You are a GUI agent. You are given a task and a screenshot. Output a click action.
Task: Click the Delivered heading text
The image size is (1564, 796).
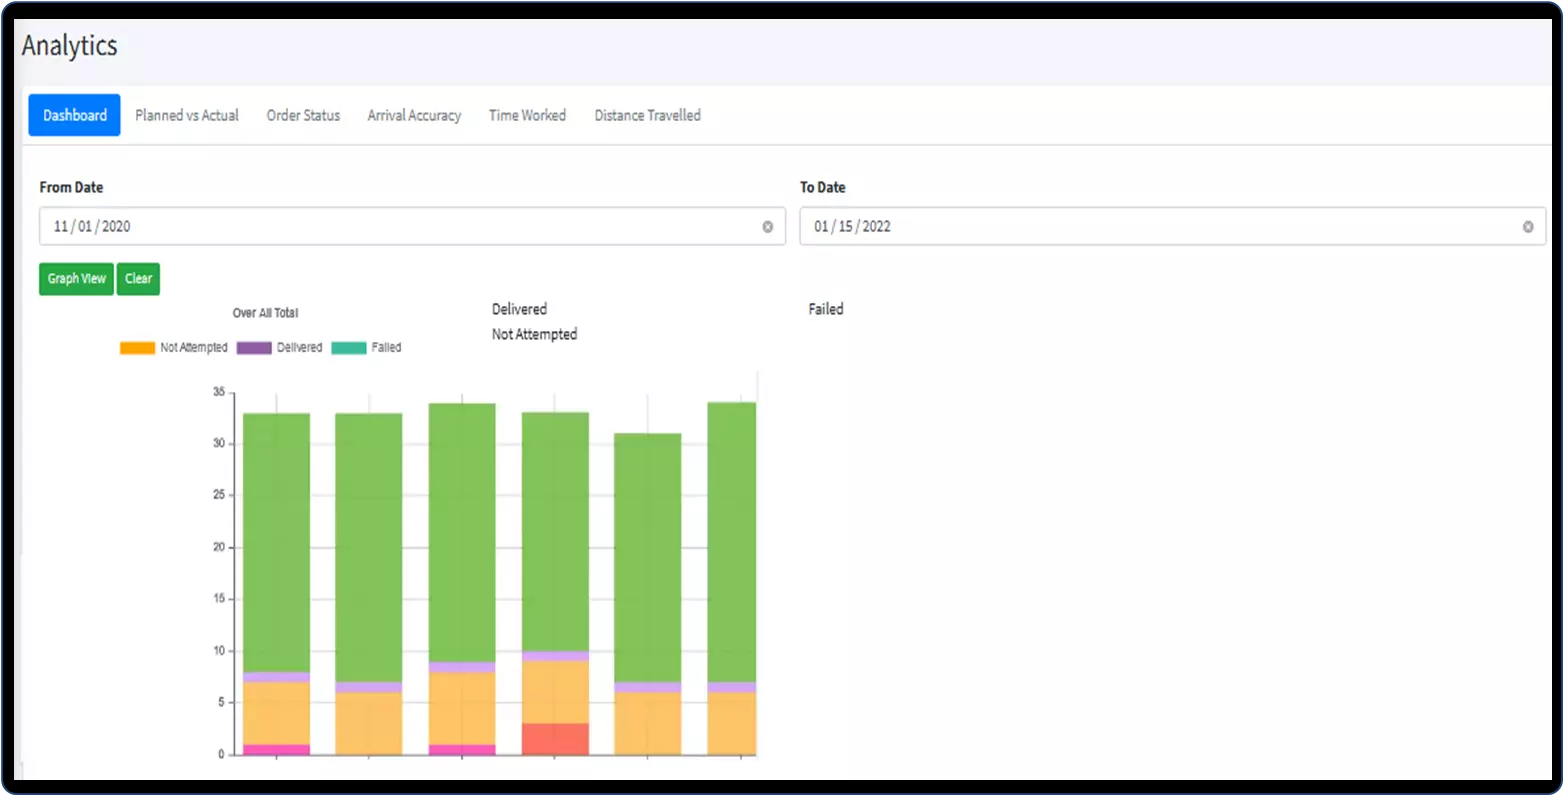click(519, 309)
